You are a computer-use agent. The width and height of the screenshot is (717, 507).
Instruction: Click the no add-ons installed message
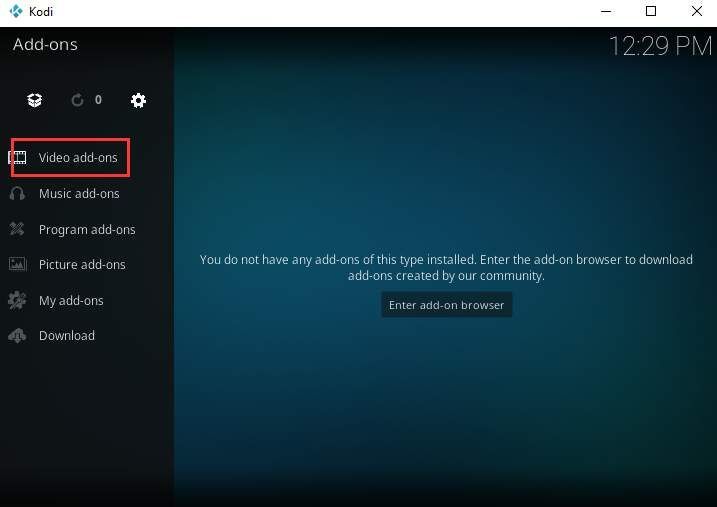pyautogui.click(x=446, y=267)
